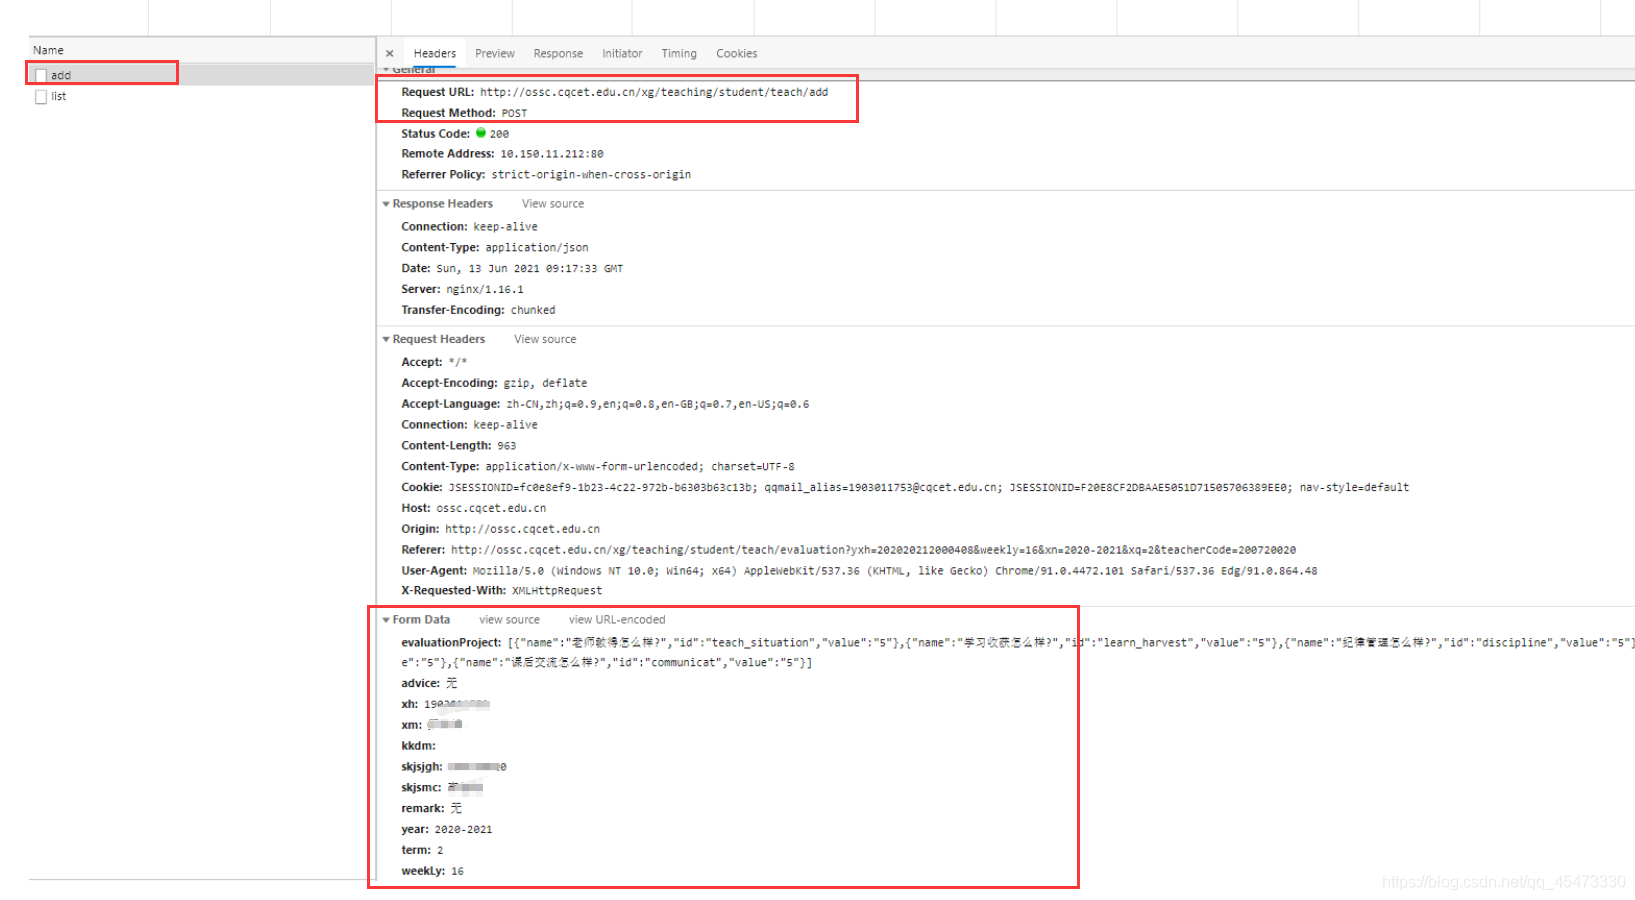This screenshot has width=1635, height=900.
Task: Click the file icon beside the list request
Action: 41,97
